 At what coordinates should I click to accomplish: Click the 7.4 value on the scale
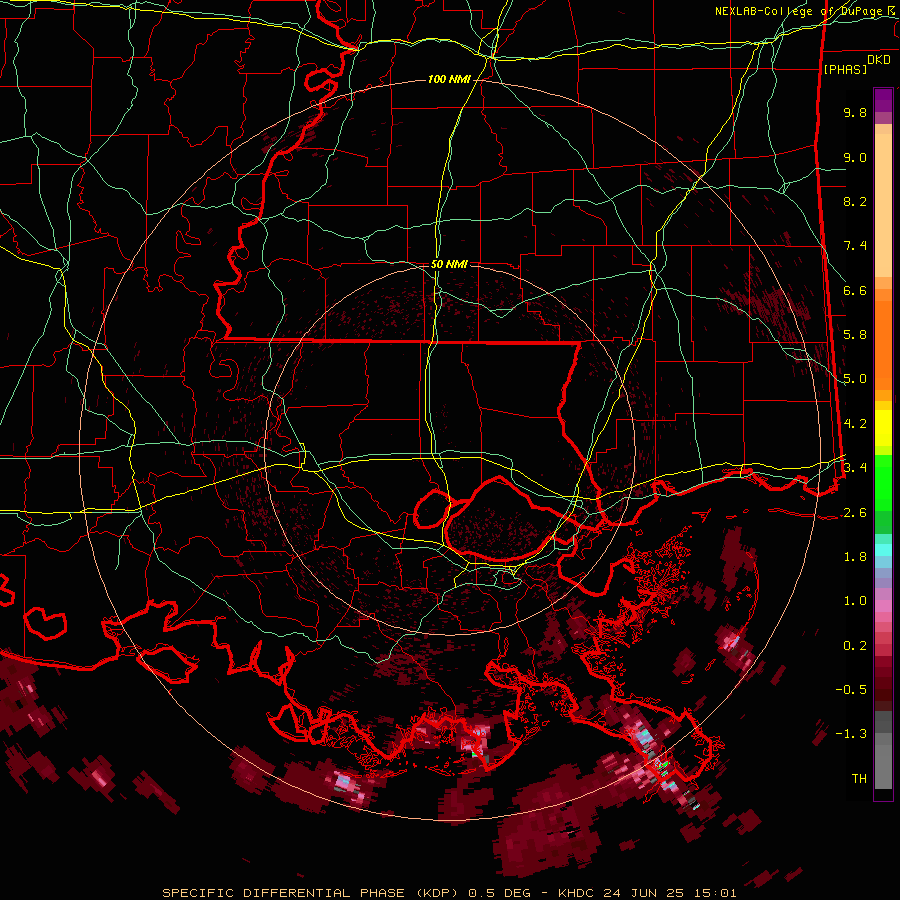click(x=855, y=246)
